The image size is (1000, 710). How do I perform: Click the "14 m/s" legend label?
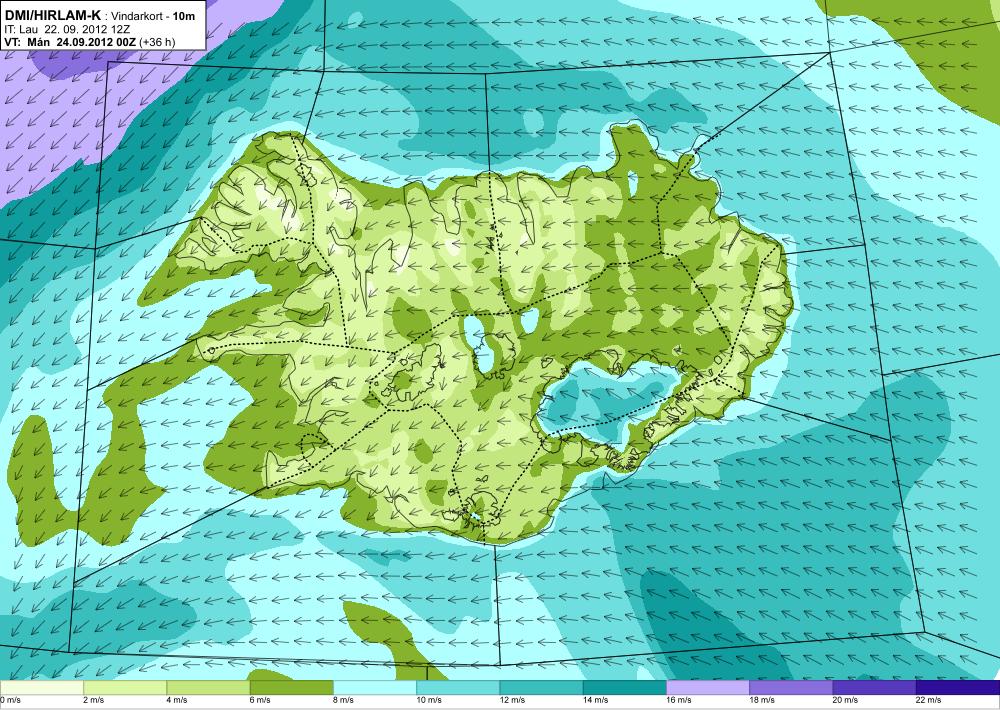pos(596,700)
